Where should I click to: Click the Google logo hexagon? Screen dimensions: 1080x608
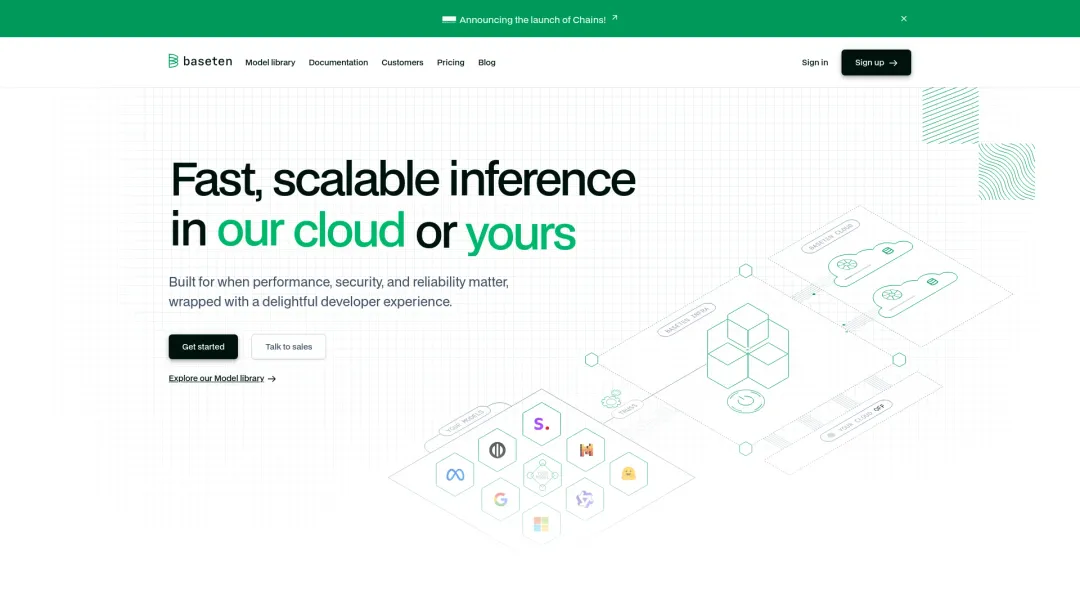click(x=501, y=499)
